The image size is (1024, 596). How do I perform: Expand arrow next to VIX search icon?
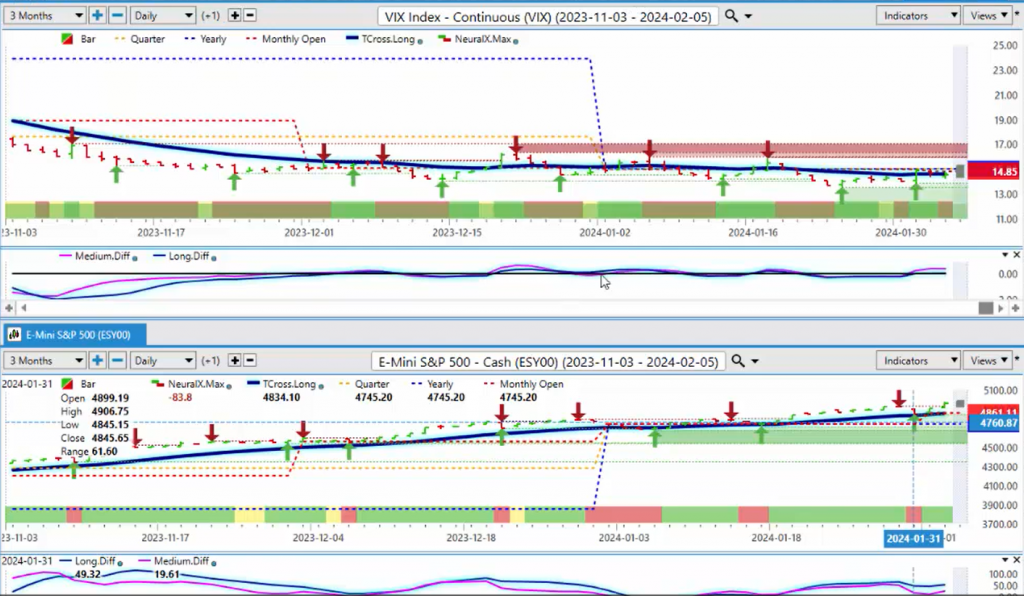click(748, 16)
